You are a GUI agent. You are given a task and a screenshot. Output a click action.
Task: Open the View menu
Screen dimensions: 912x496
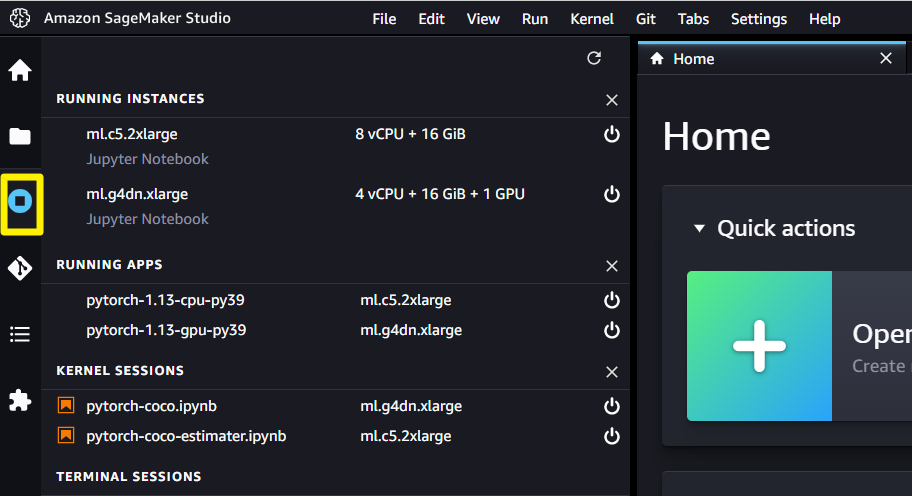pos(483,19)
